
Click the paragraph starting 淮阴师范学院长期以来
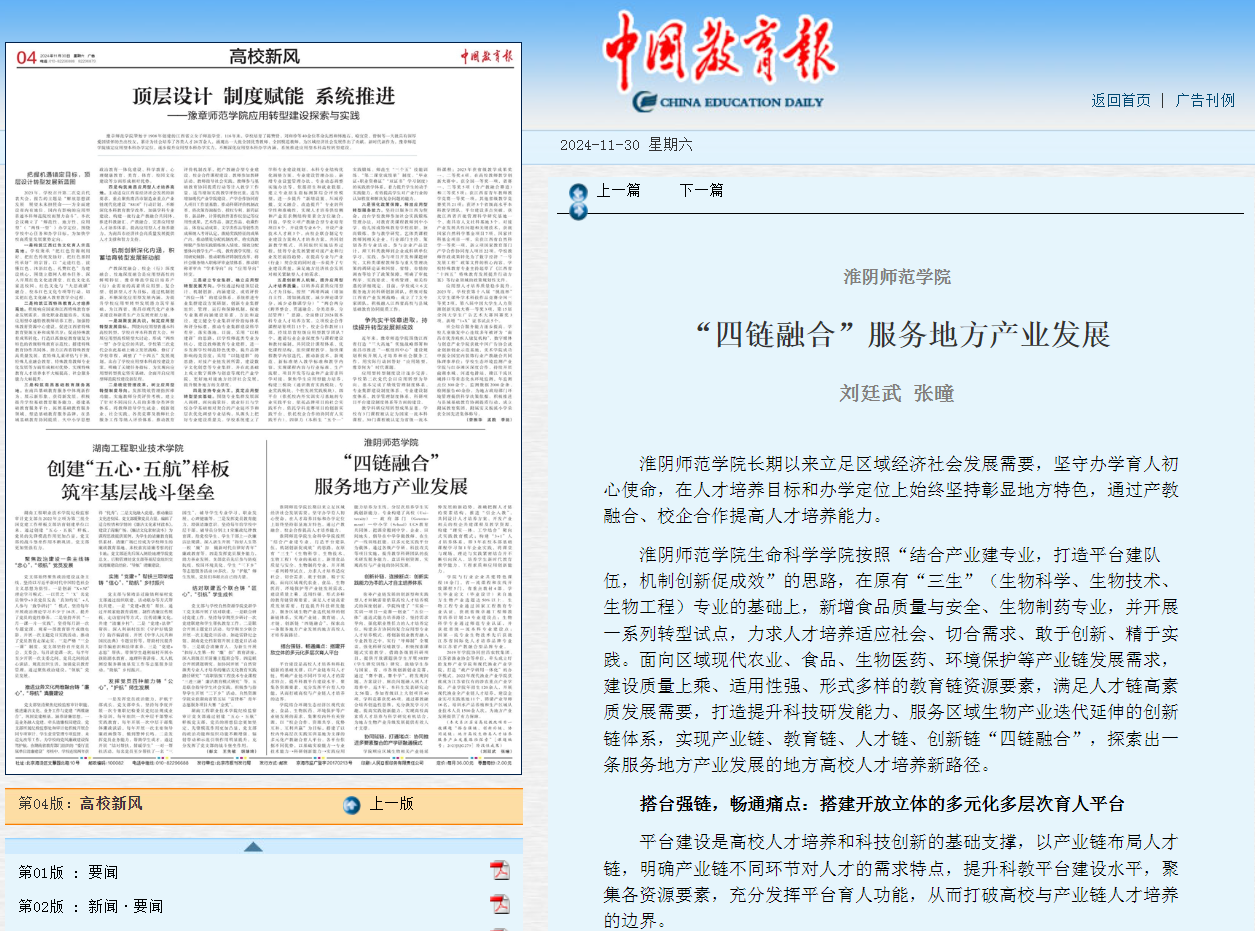(892, 491)
